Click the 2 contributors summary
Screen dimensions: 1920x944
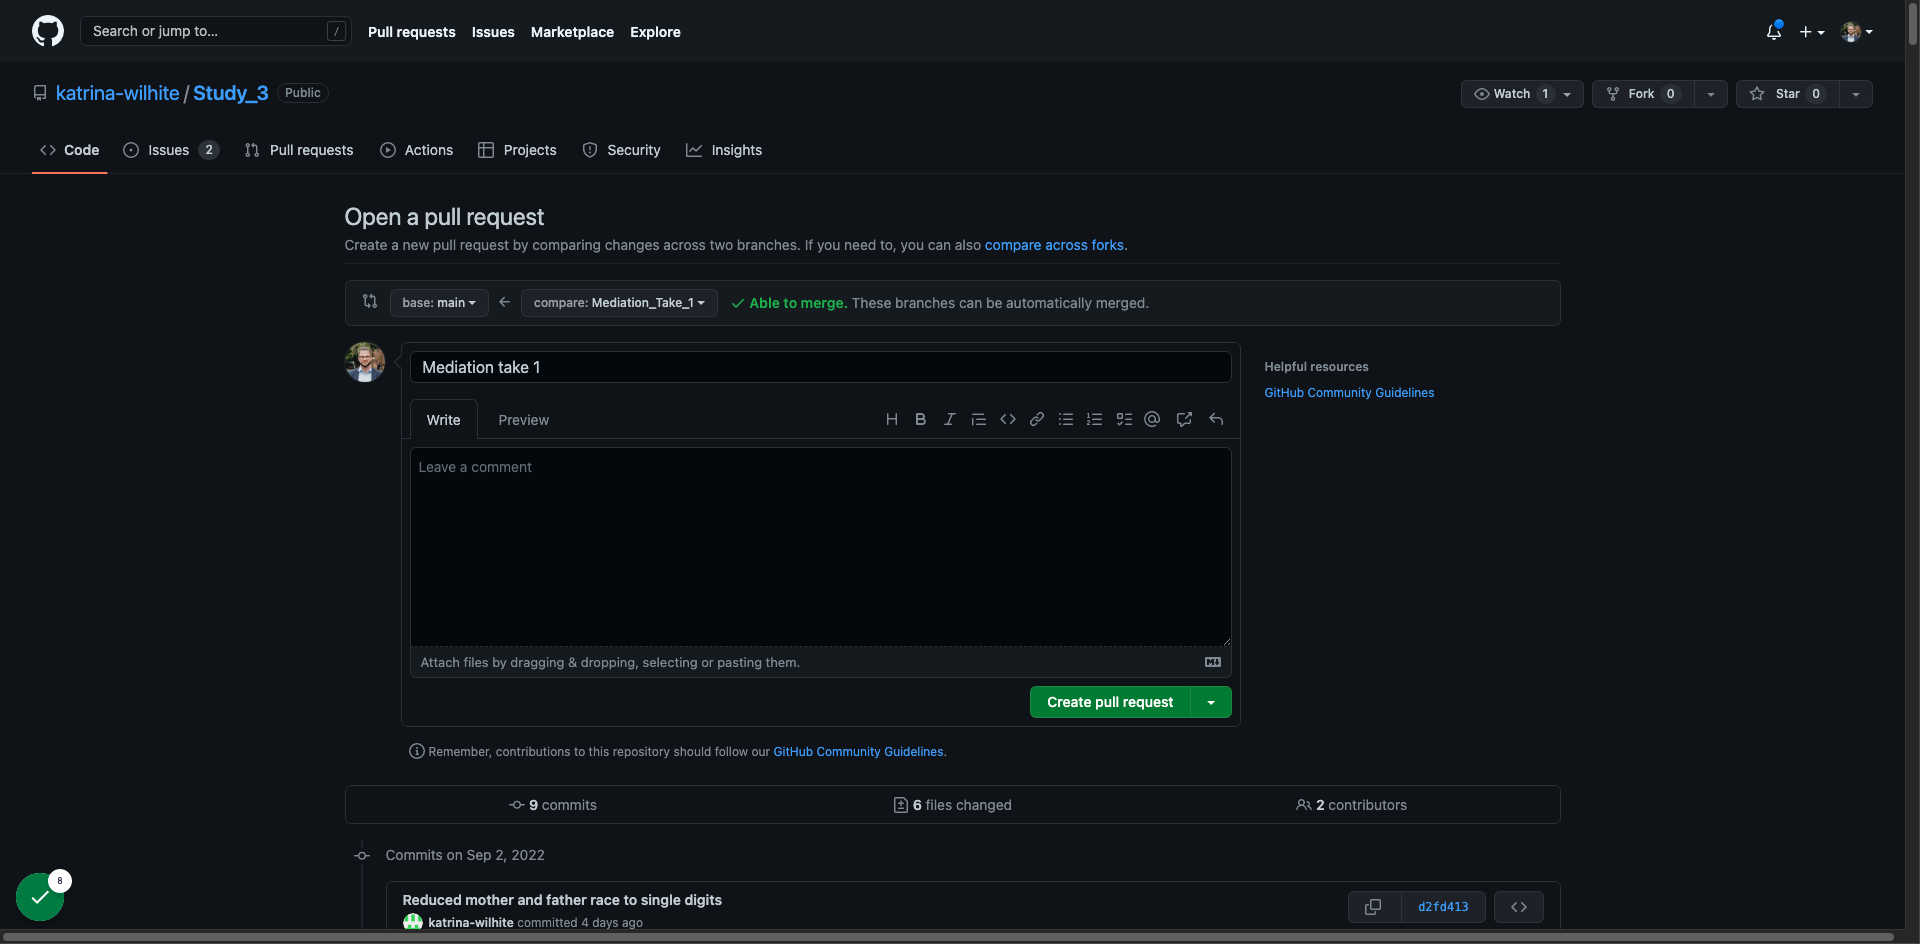point(1351,805)
